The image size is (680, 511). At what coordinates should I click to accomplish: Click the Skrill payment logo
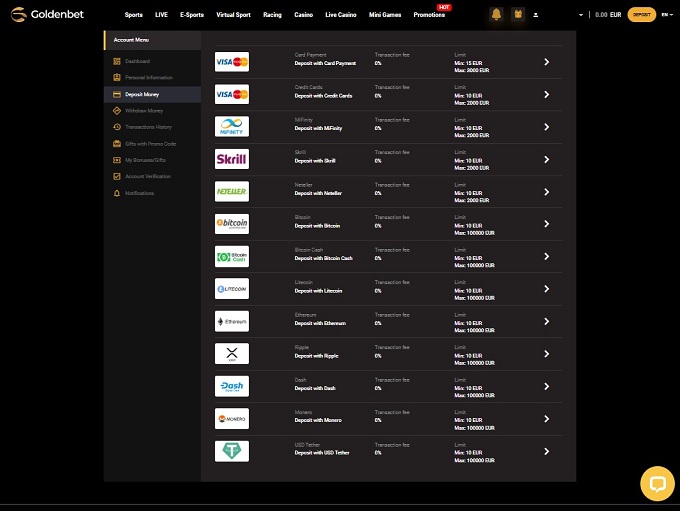(232, 159)
